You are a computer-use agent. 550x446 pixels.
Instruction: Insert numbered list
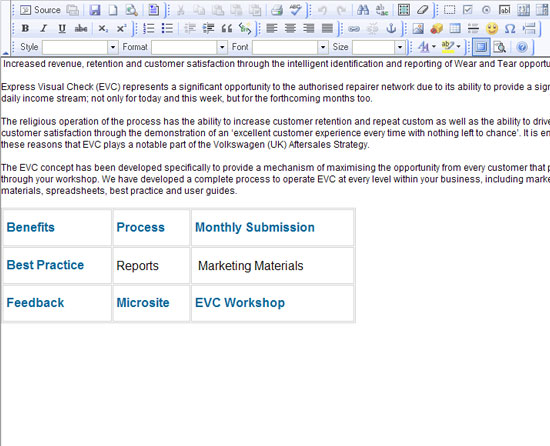(x=149, y=28)
